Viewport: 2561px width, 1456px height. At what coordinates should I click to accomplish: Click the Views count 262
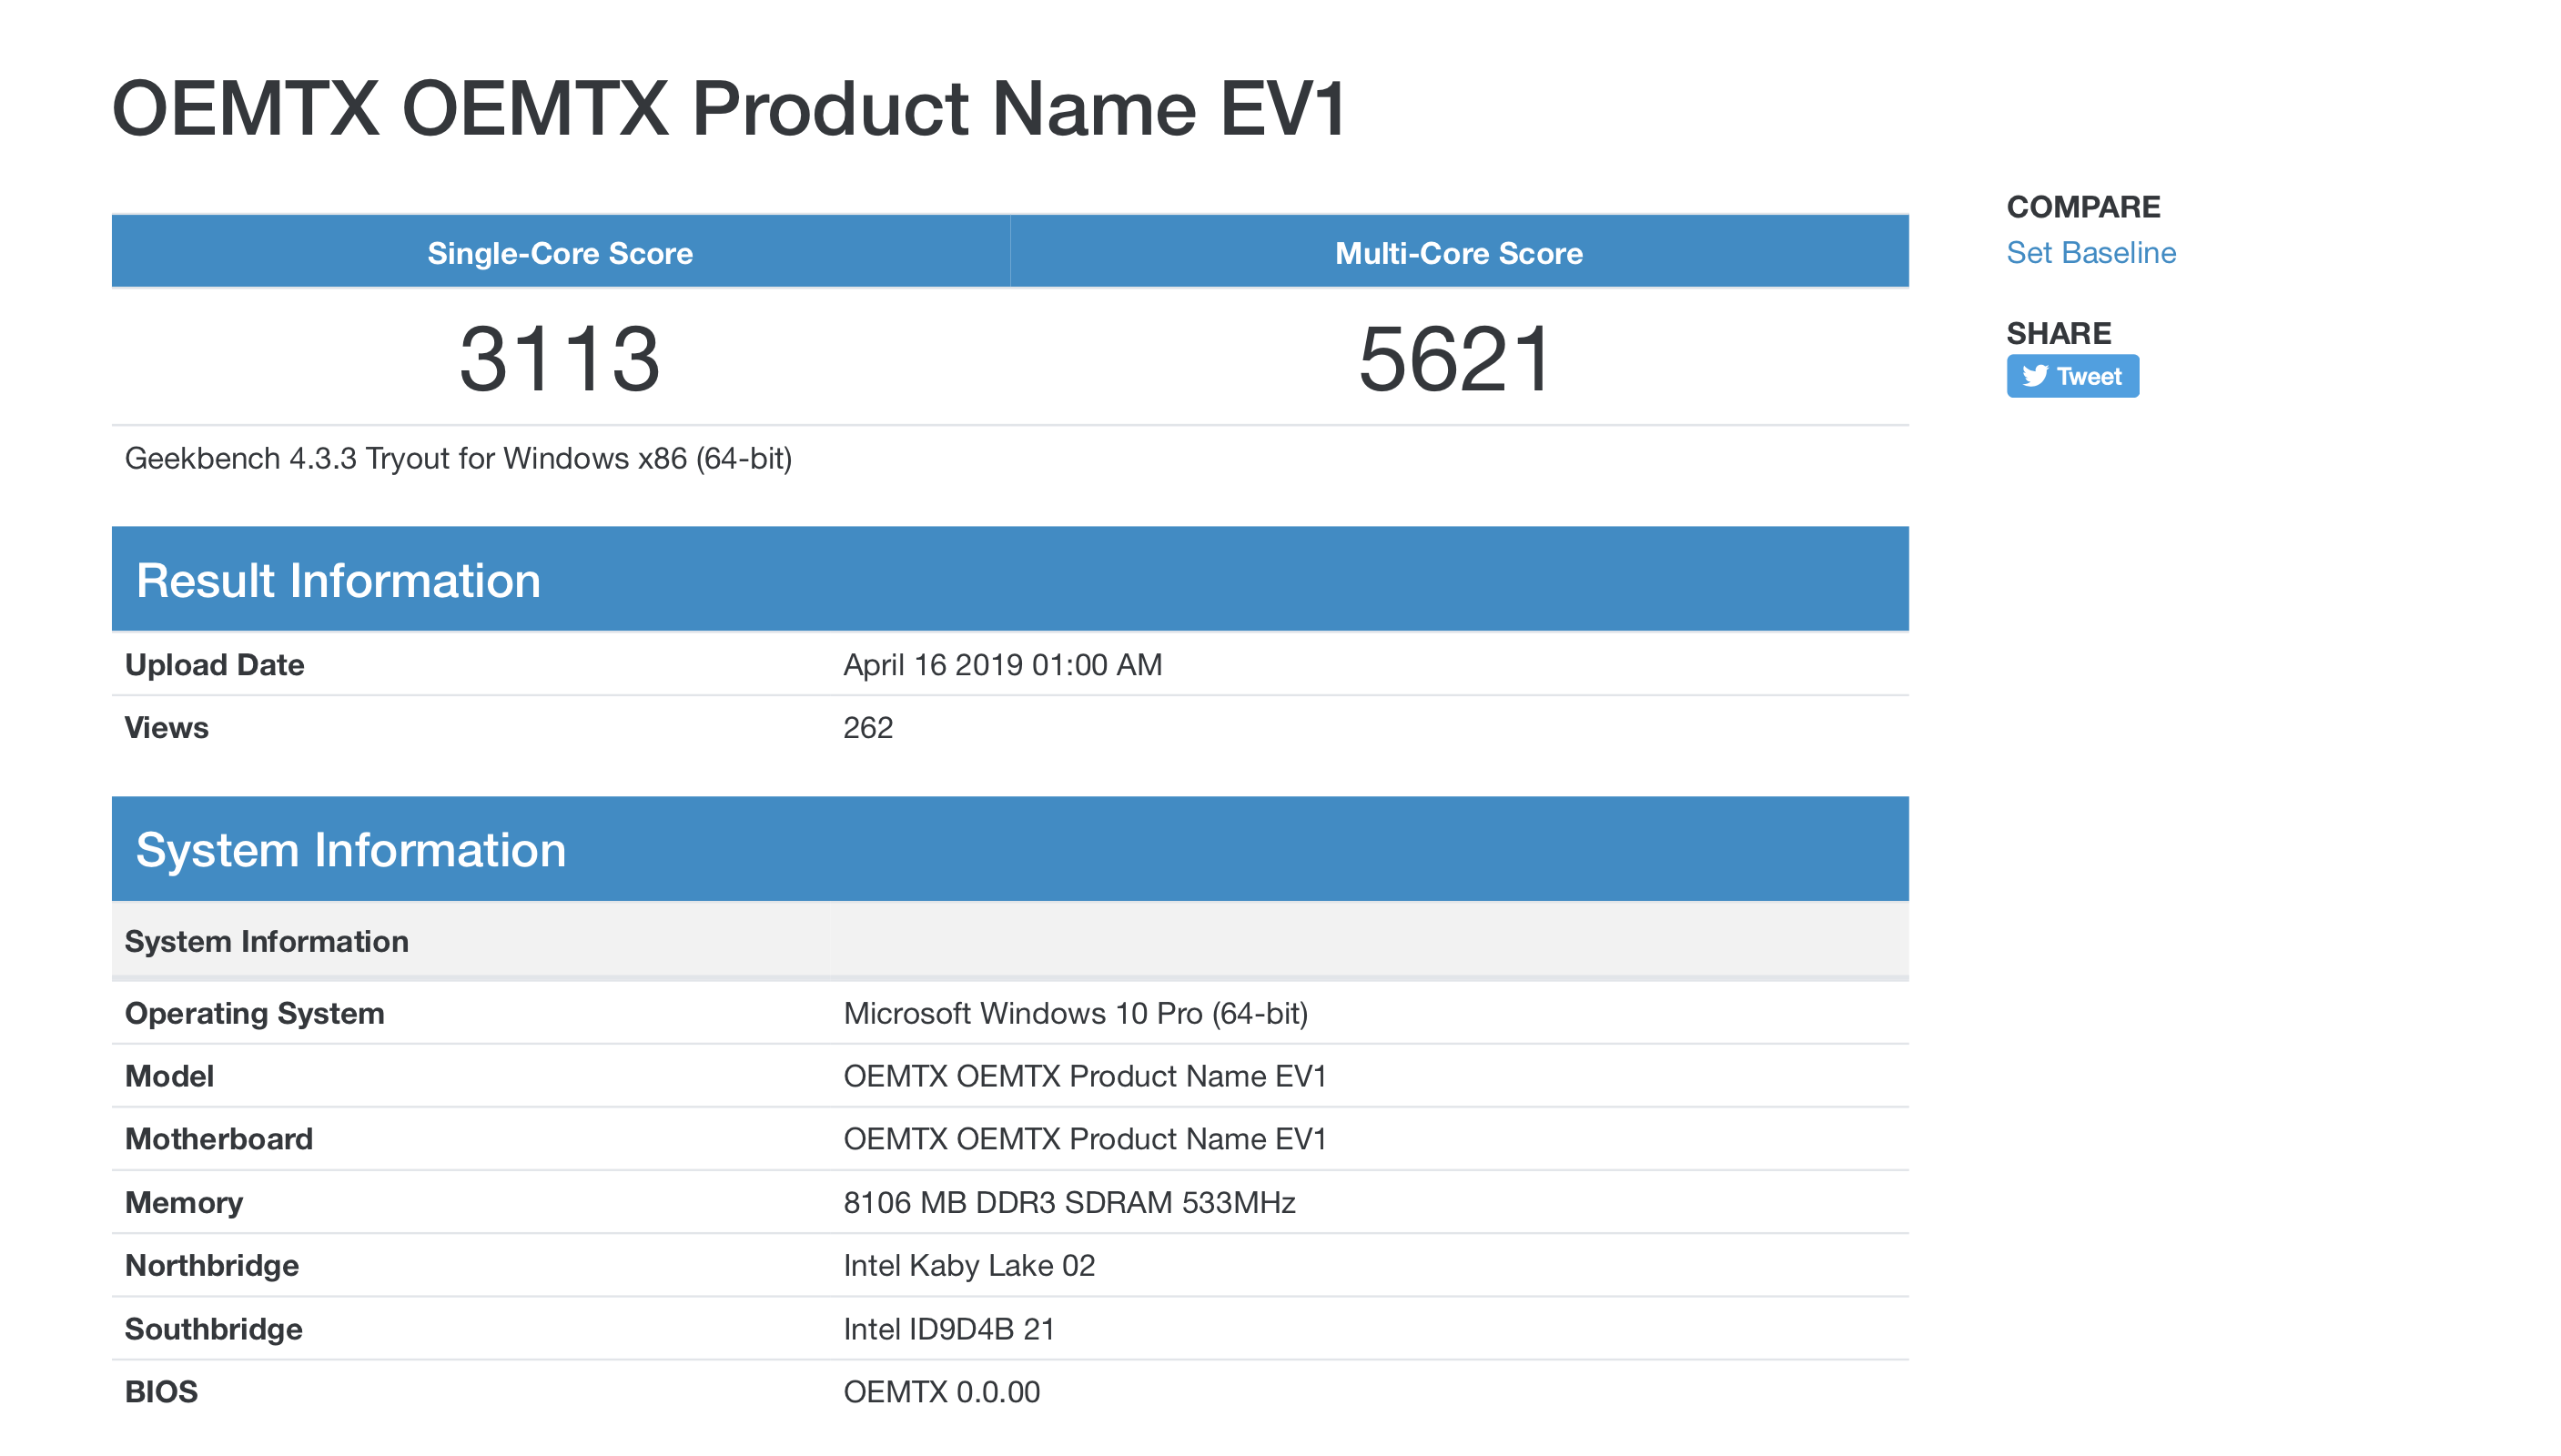point(867,727)
